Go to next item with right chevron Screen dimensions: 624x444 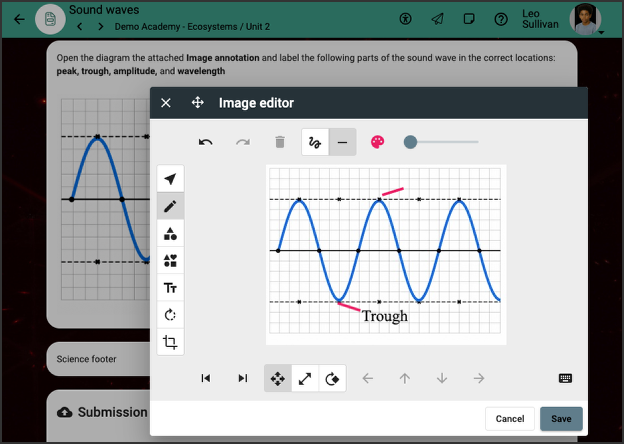point(101,27)
